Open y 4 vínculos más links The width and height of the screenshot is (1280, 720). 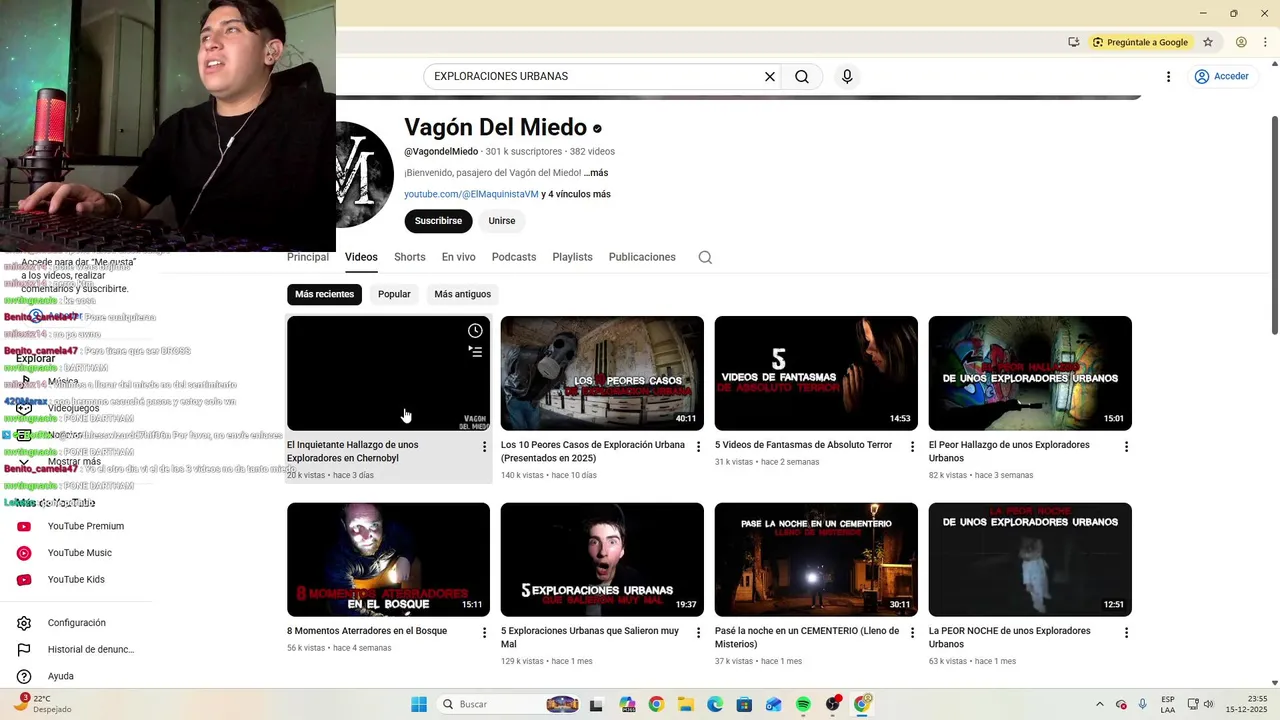coord(576,194)
